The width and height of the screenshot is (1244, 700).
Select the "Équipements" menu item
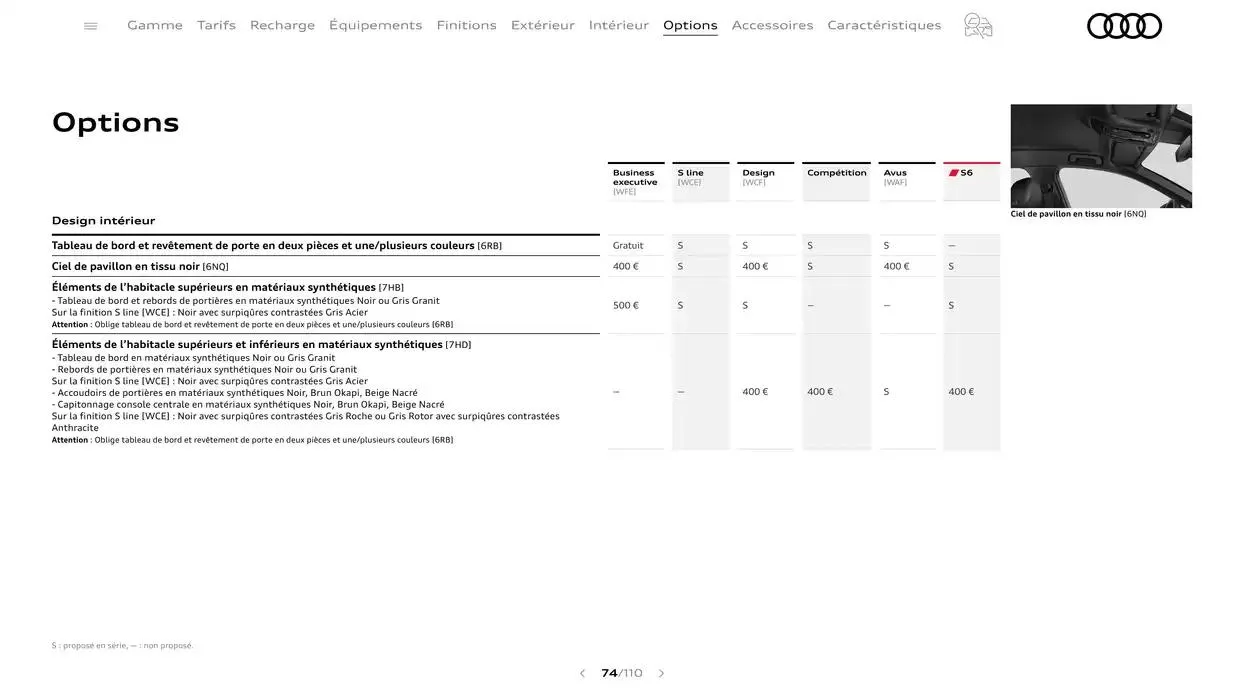click(x=376, y=23)
